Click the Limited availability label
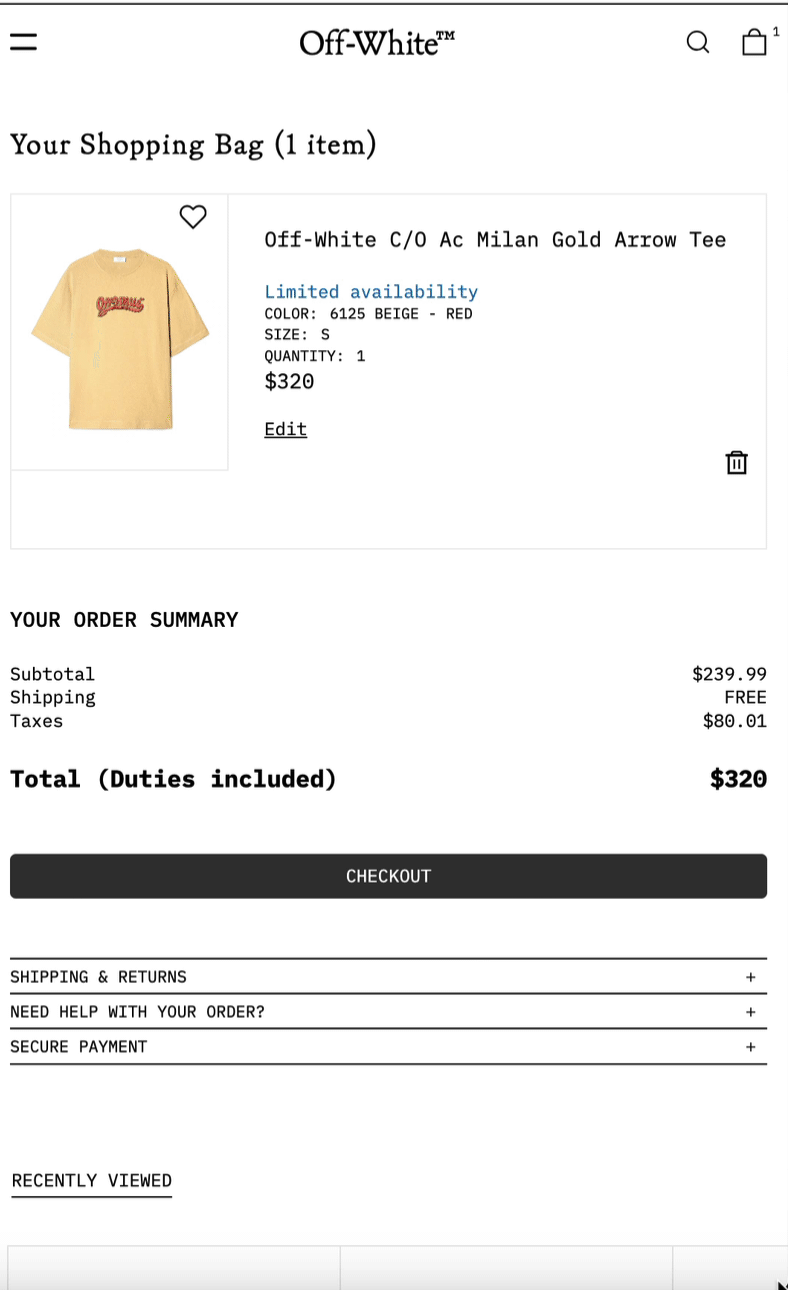 pyautogui.click(x=371, y=292)
